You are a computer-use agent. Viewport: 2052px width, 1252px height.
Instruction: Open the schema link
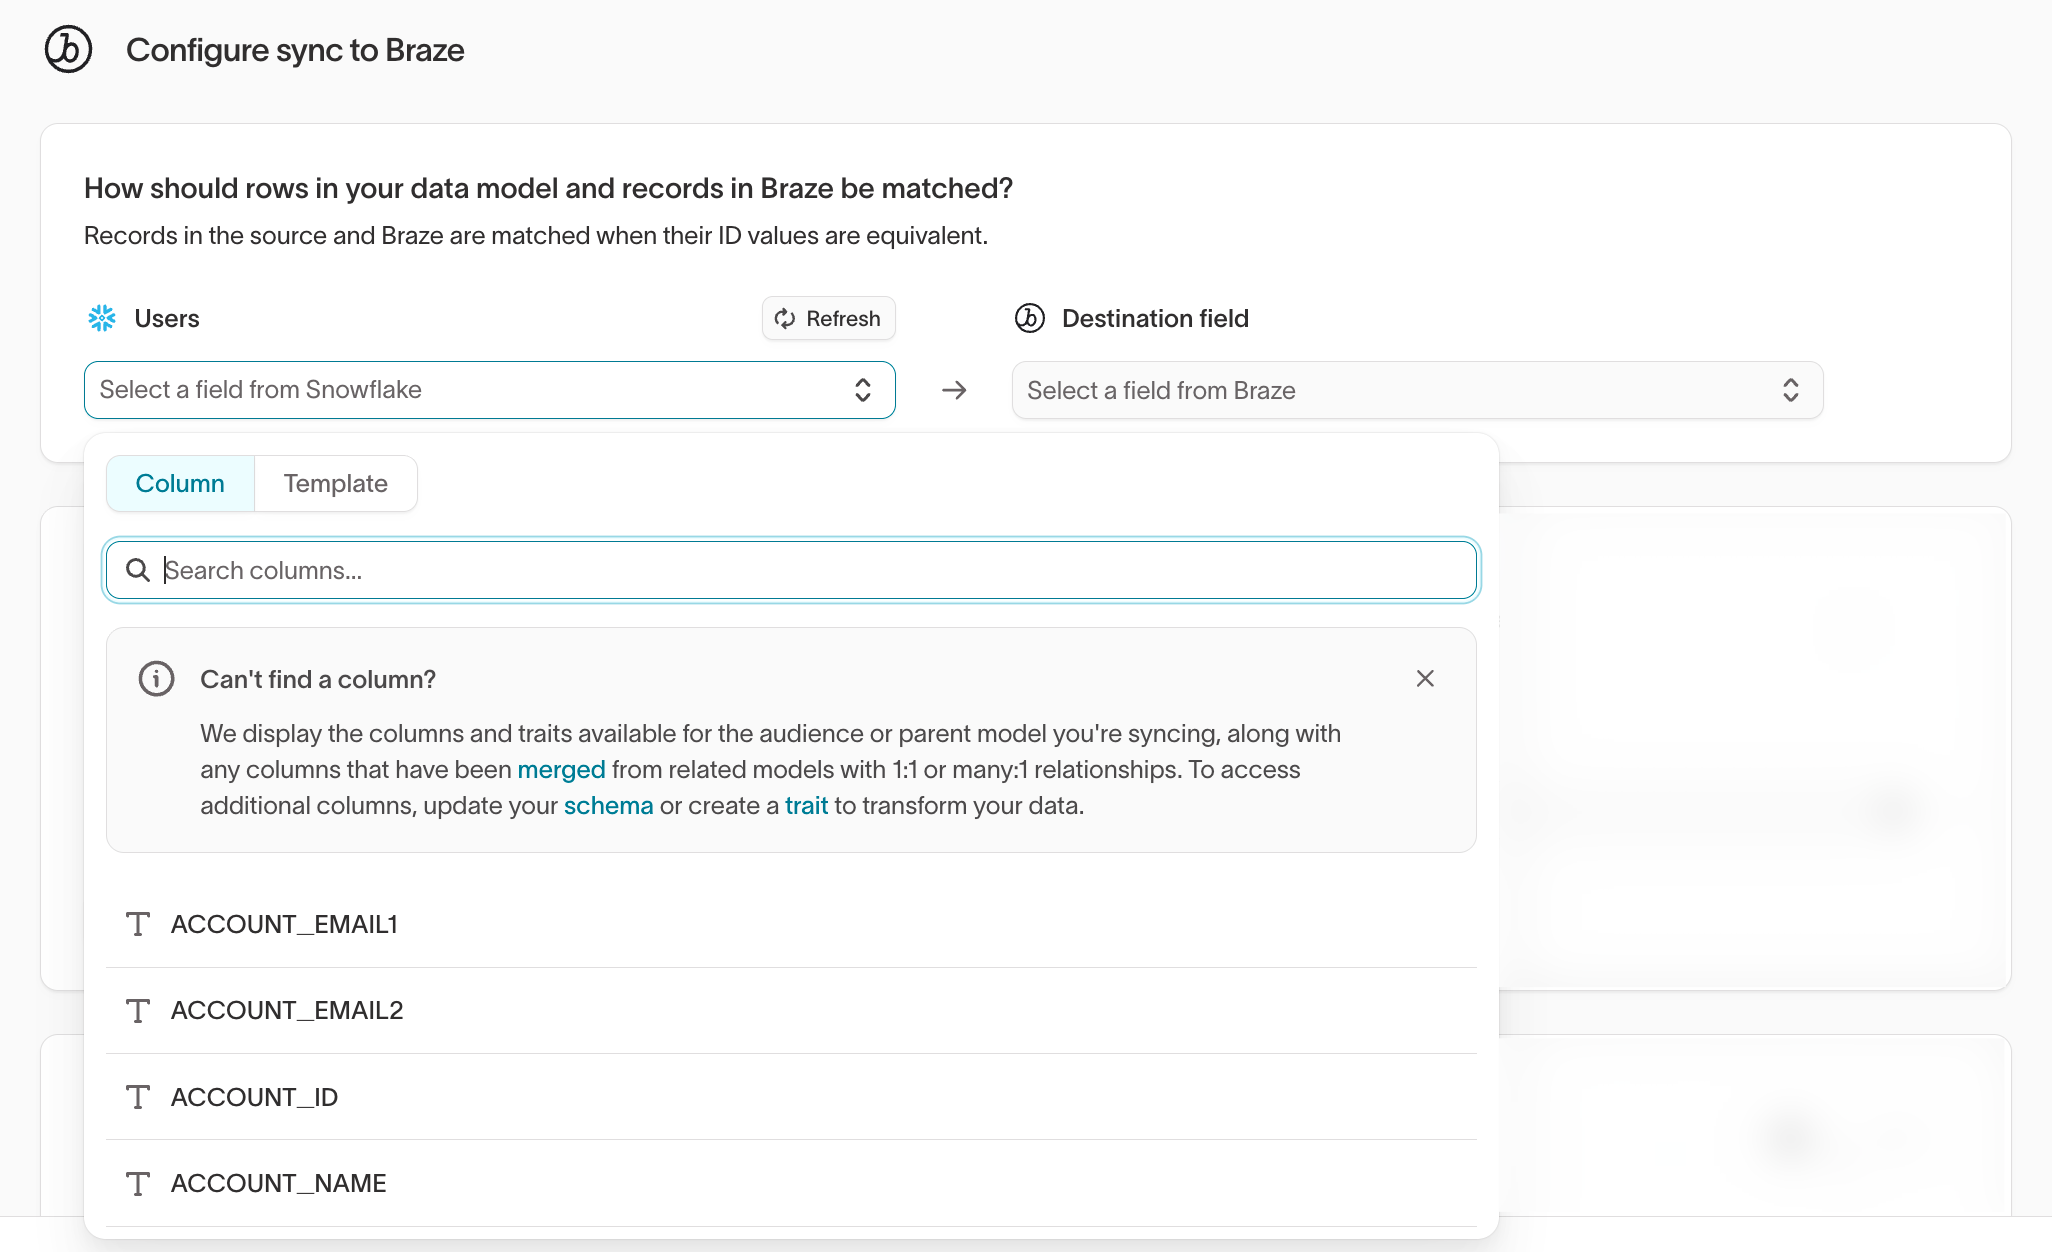(x=608, y=806)
